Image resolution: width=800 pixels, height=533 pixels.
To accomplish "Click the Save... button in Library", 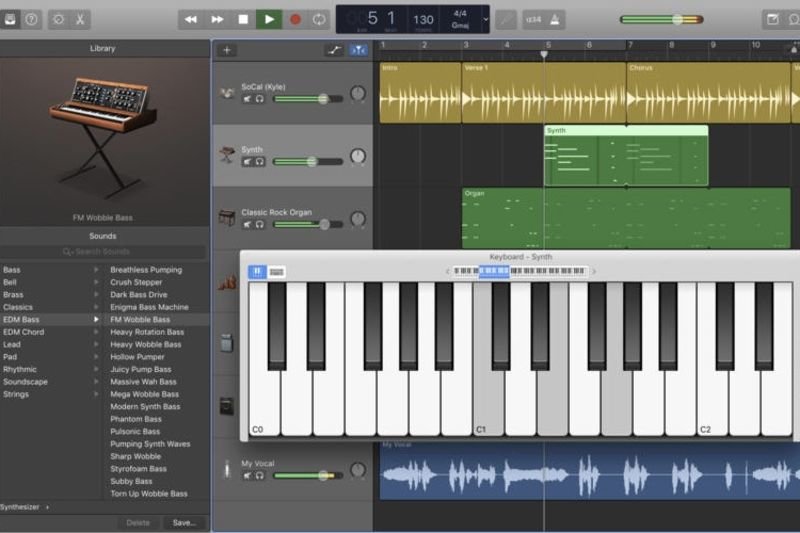I will (x=184, y=522).
